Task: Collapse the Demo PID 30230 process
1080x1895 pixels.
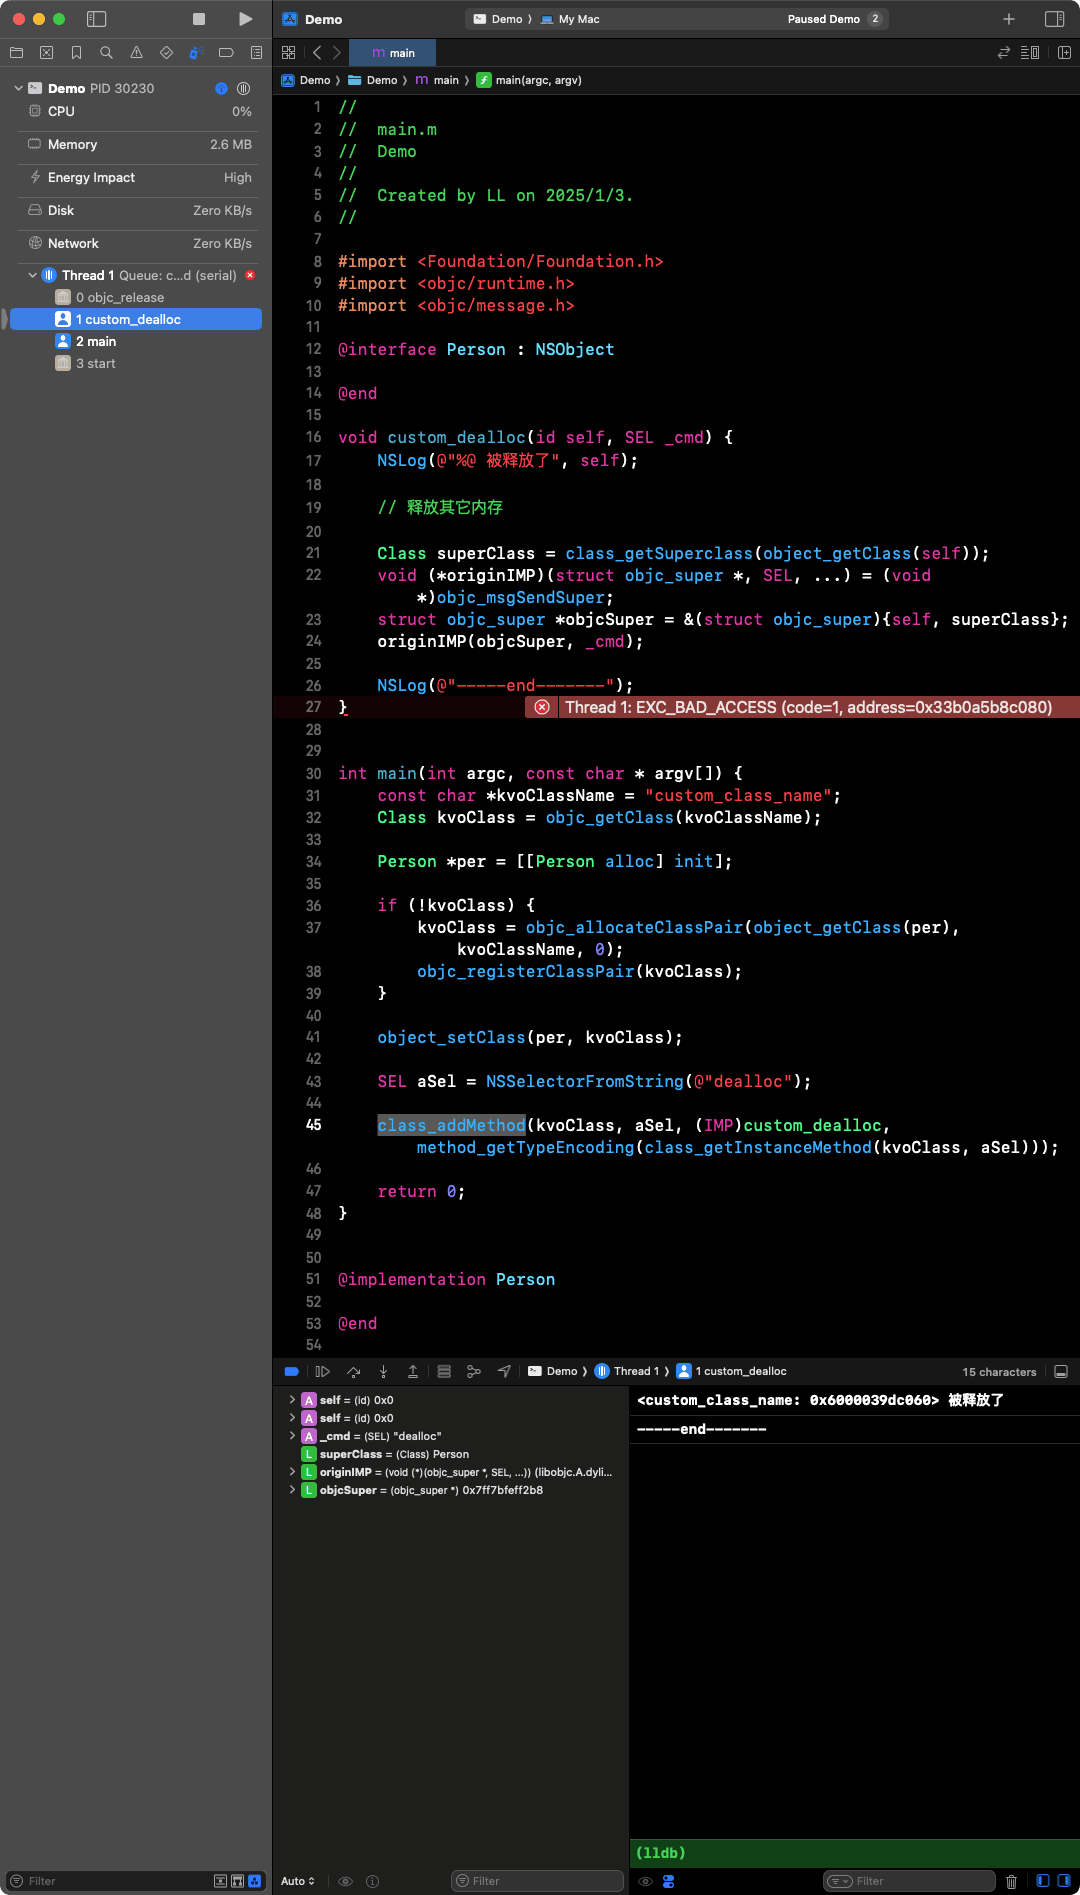Action: (18, 88)
